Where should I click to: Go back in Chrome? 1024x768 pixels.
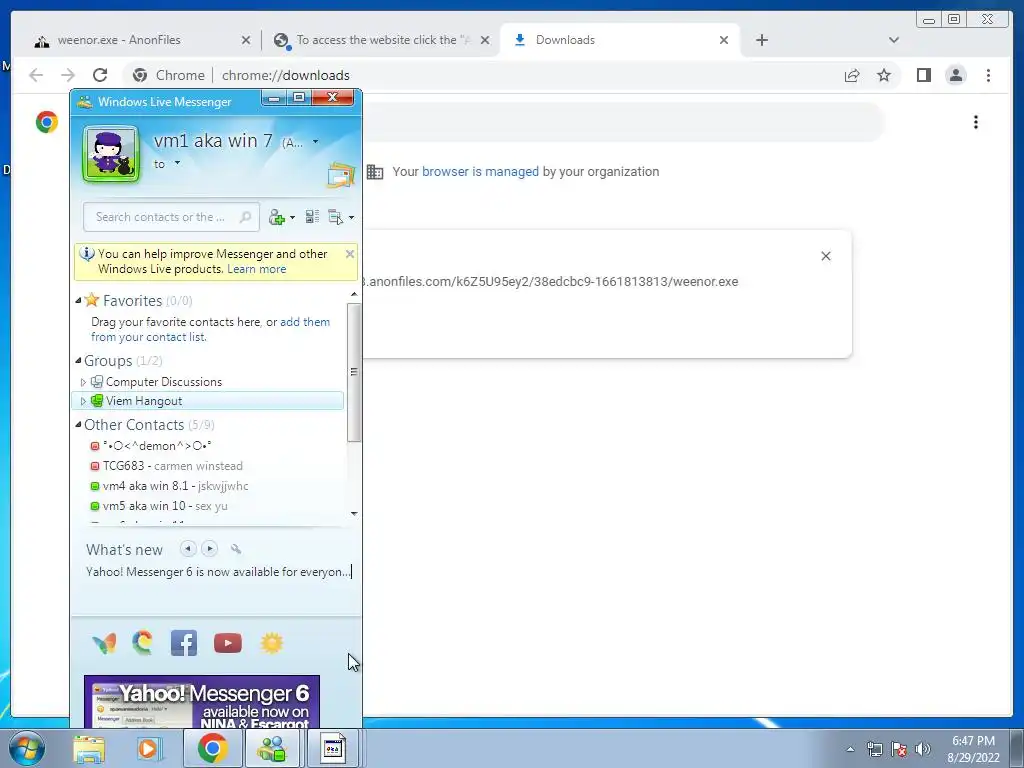click(36, 75)
